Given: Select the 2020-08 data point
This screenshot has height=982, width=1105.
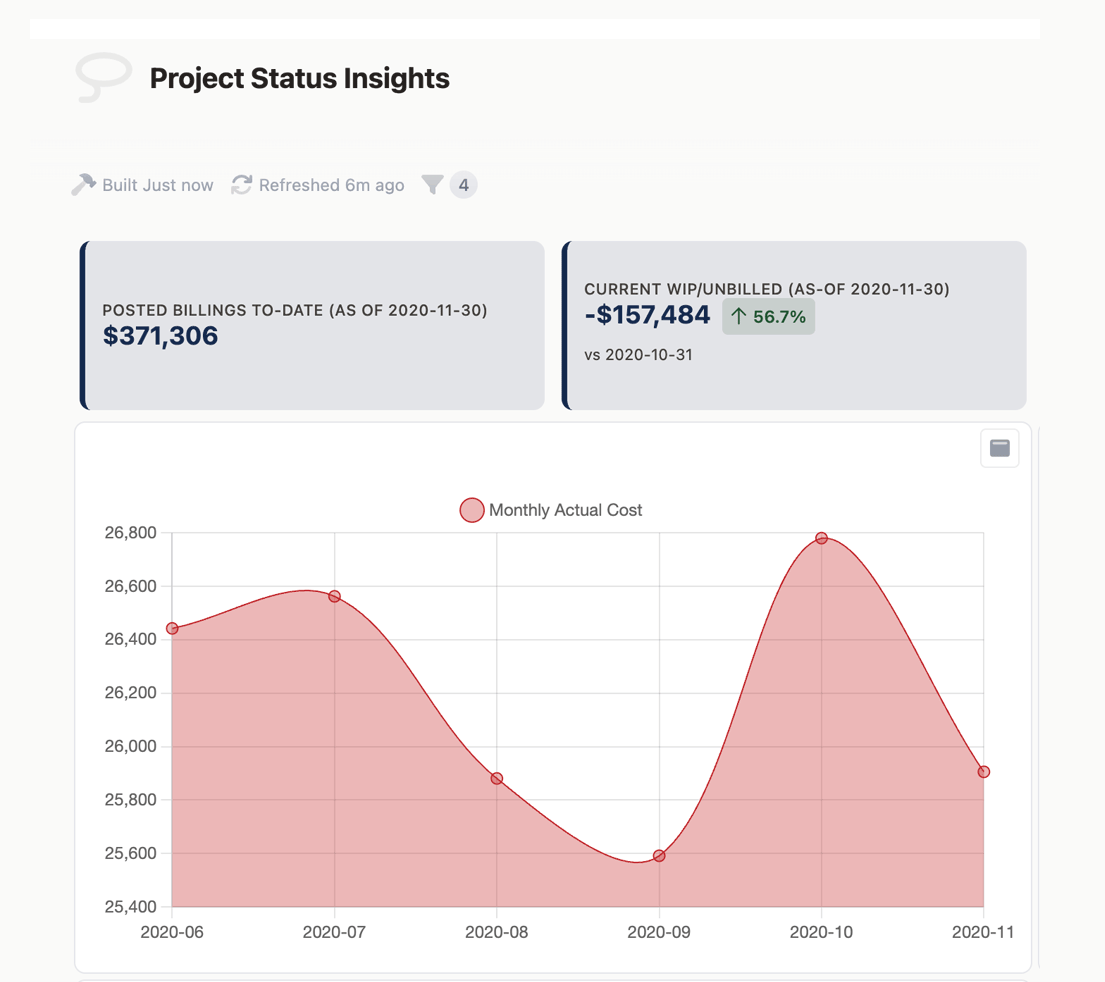Looking at the screenshot, I should coord(497,778).
